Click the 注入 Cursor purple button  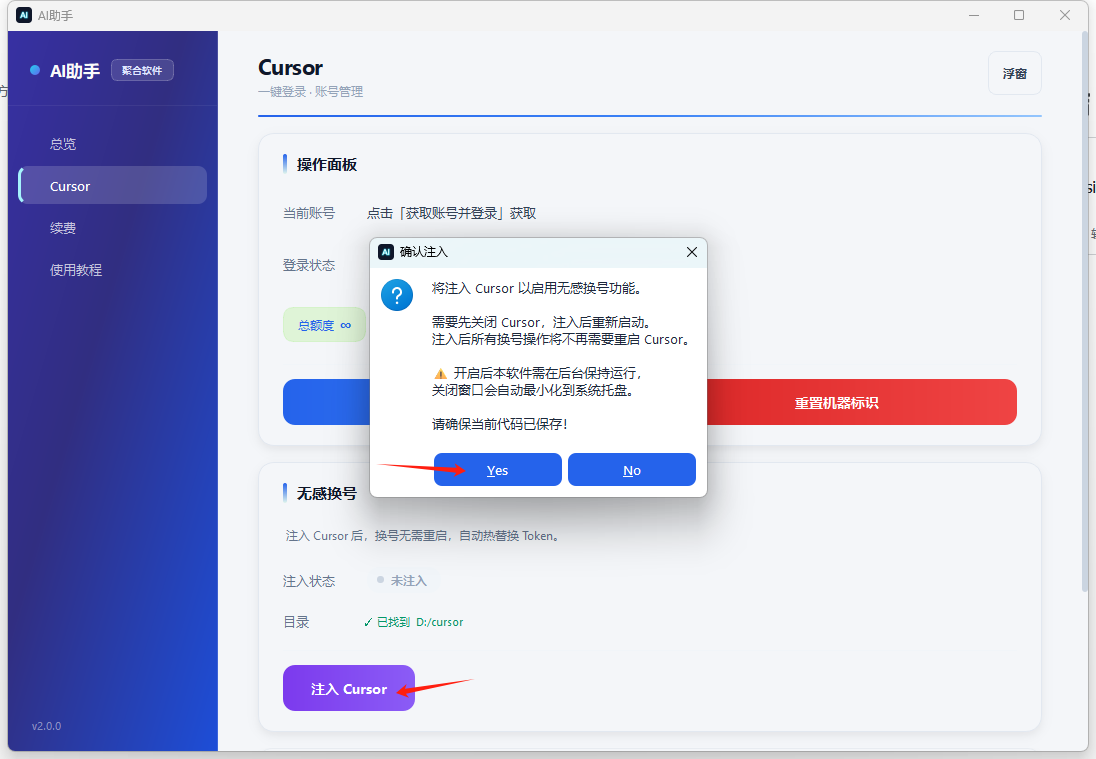pos(349,688)
